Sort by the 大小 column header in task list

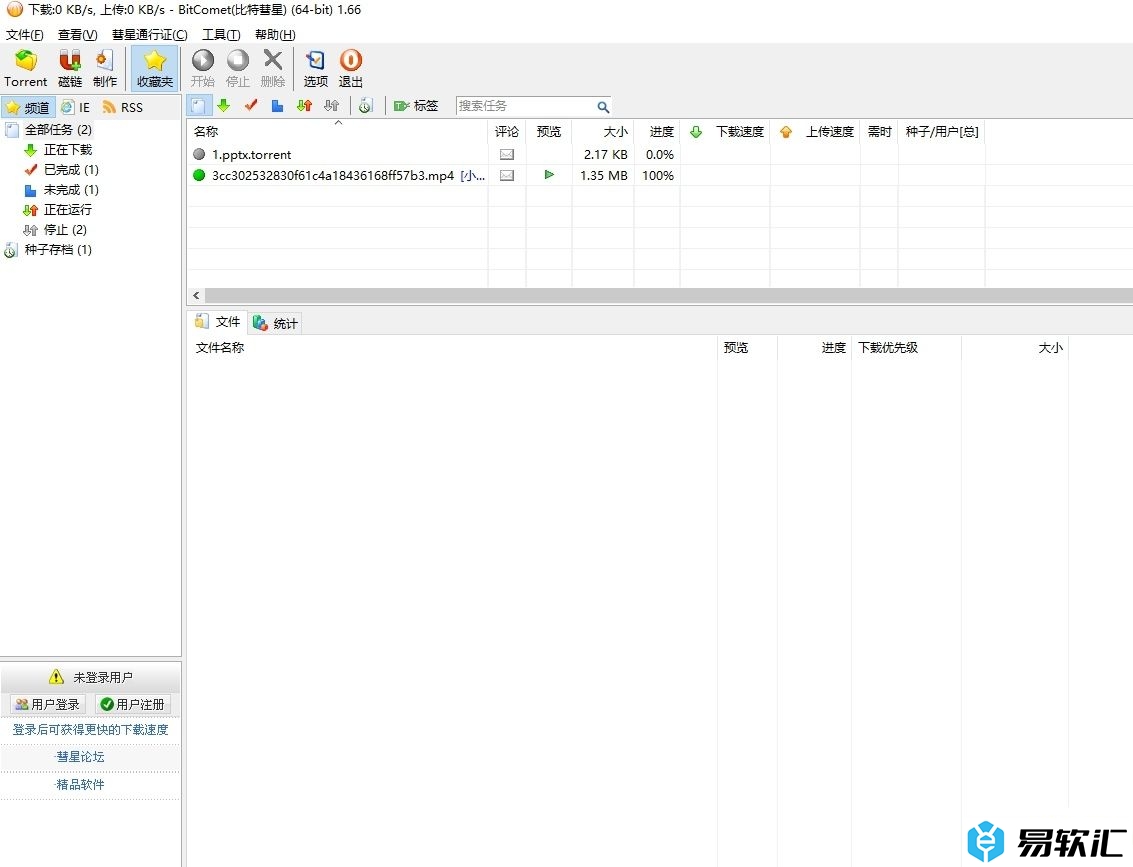point(603,131)
